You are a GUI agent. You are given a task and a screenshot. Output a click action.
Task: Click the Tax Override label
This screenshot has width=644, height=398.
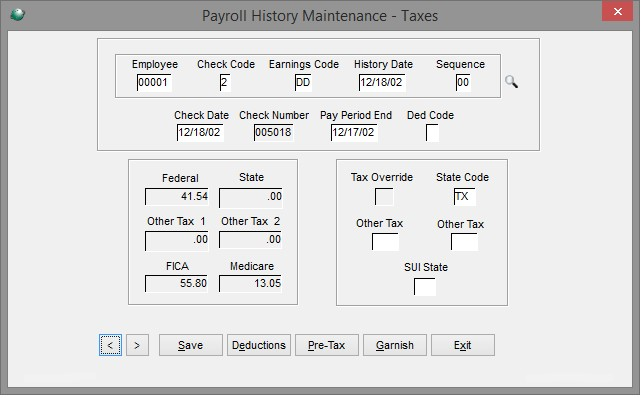[x=382, y=177]
